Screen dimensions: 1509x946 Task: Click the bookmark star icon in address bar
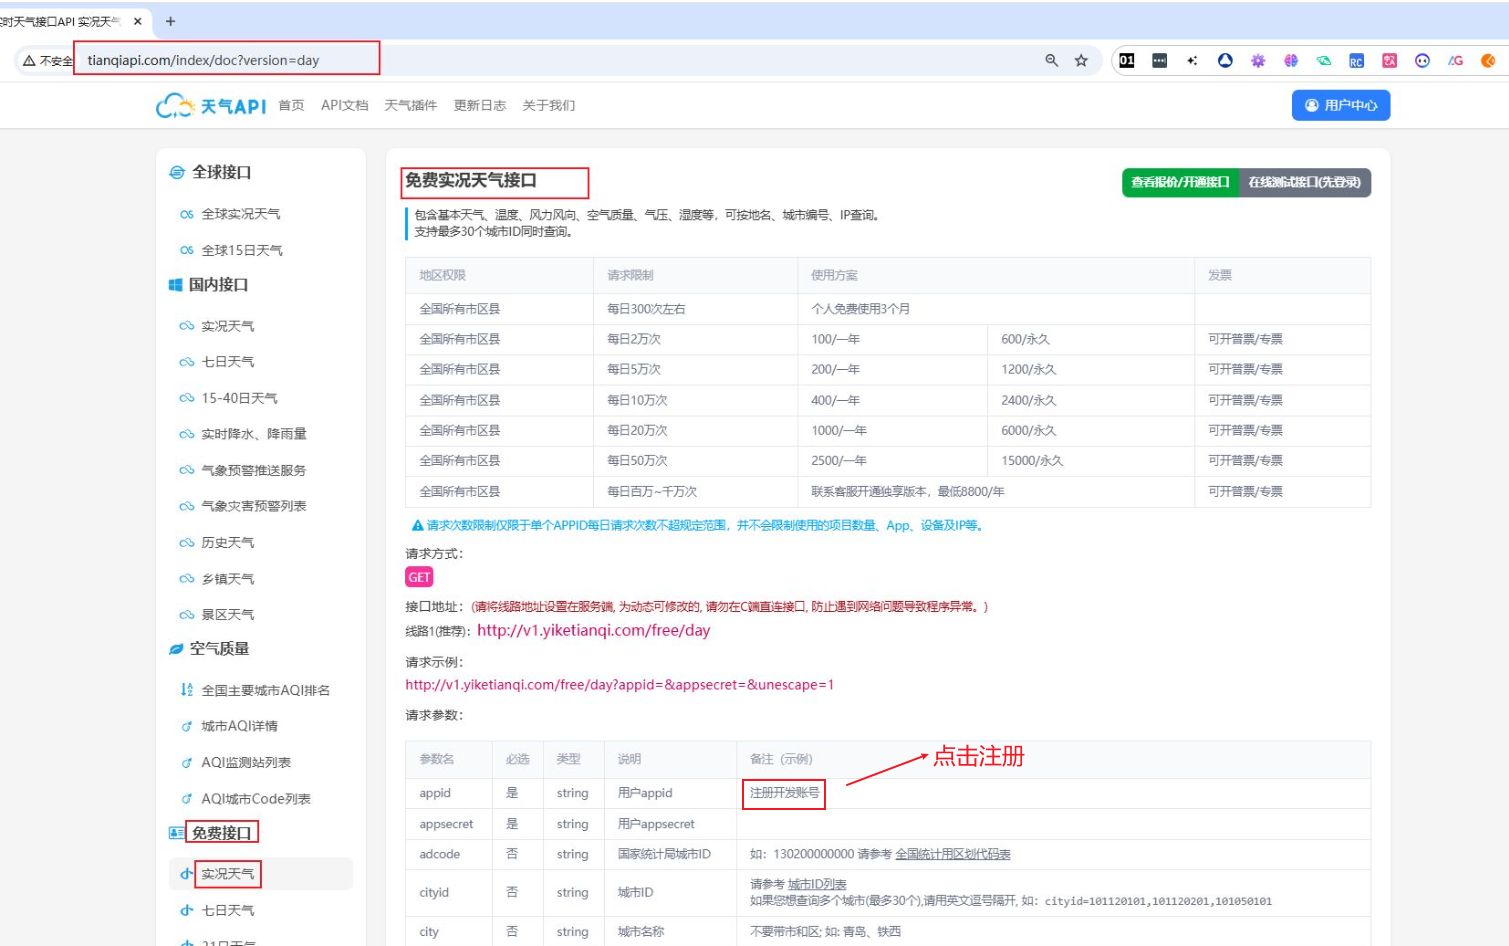pyautogui.click(x=1081, y=60)
